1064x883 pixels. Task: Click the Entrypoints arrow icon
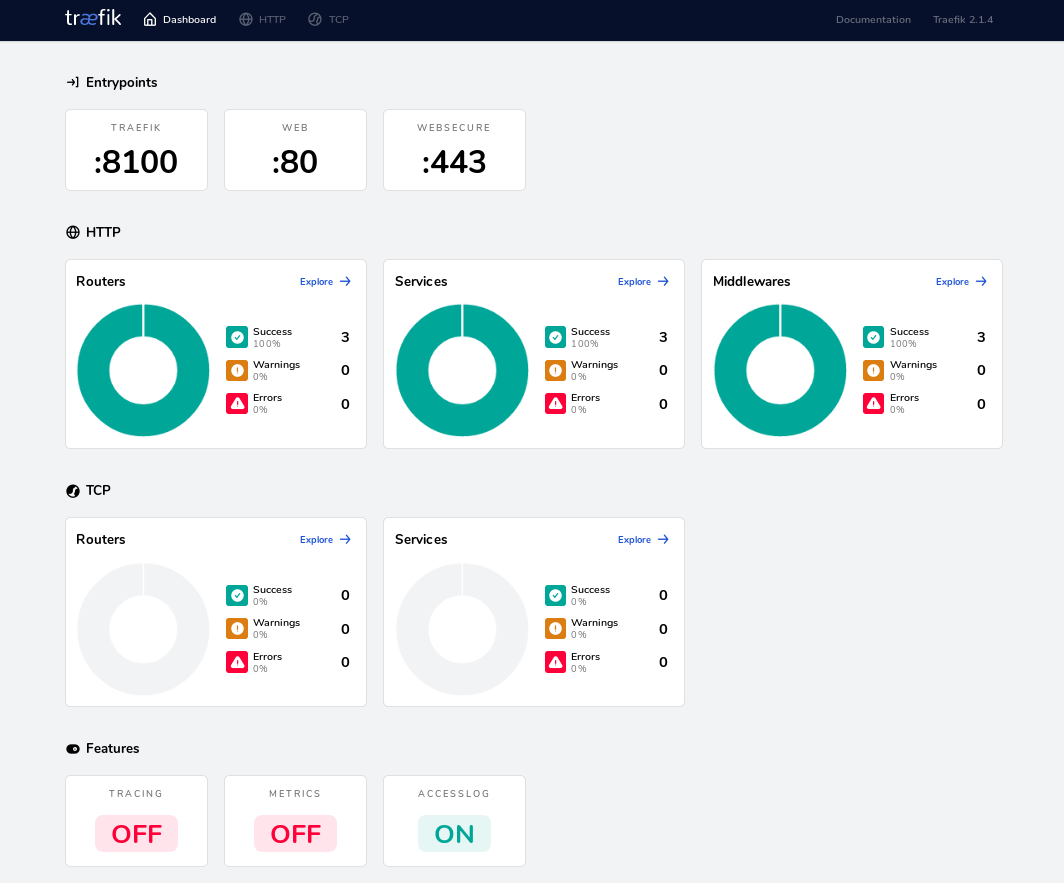tap(73, 82)
